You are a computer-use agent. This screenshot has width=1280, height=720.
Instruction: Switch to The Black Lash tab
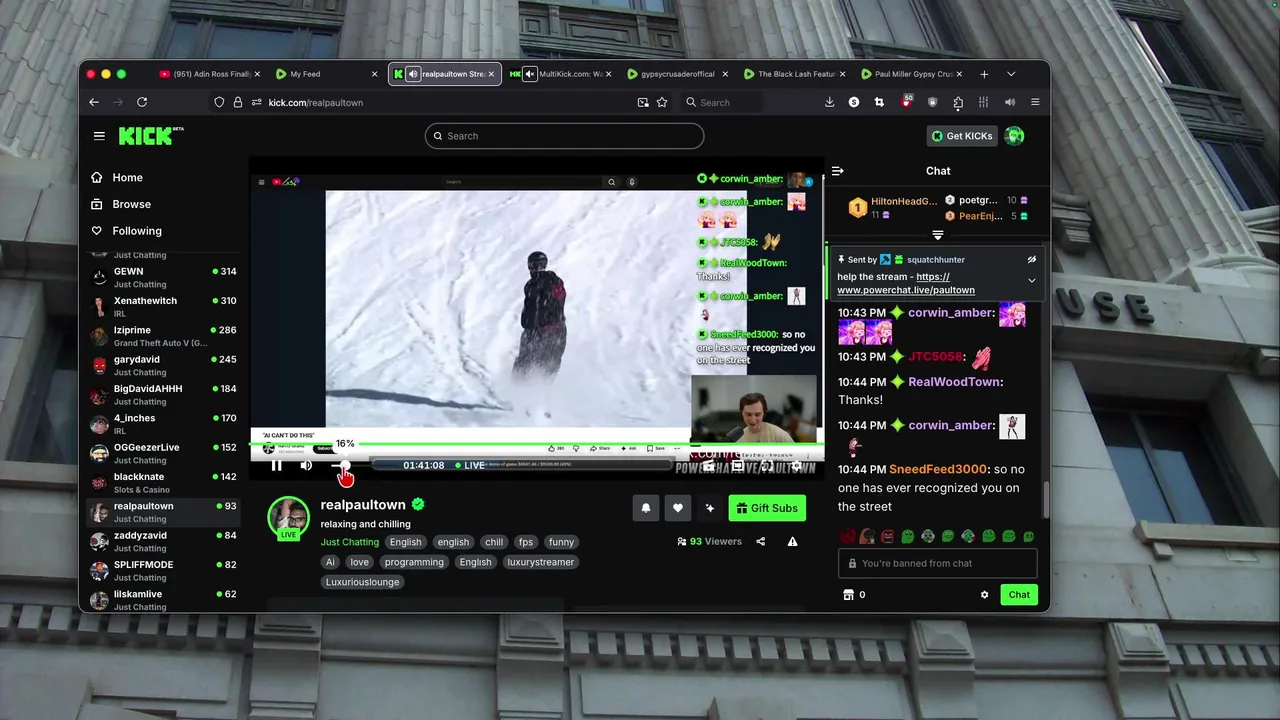pyautogui.click(x=795, y=74)
